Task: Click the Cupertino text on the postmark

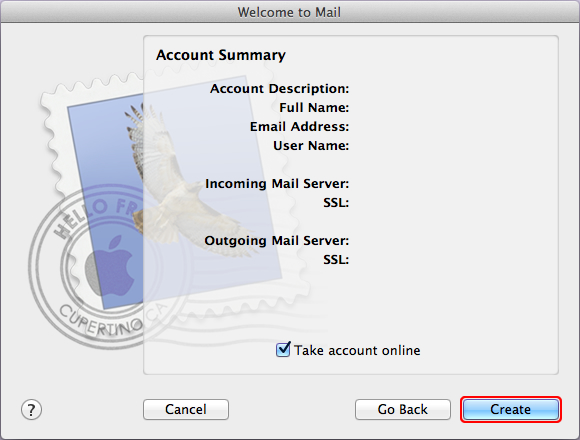Action: click(101, 321)
